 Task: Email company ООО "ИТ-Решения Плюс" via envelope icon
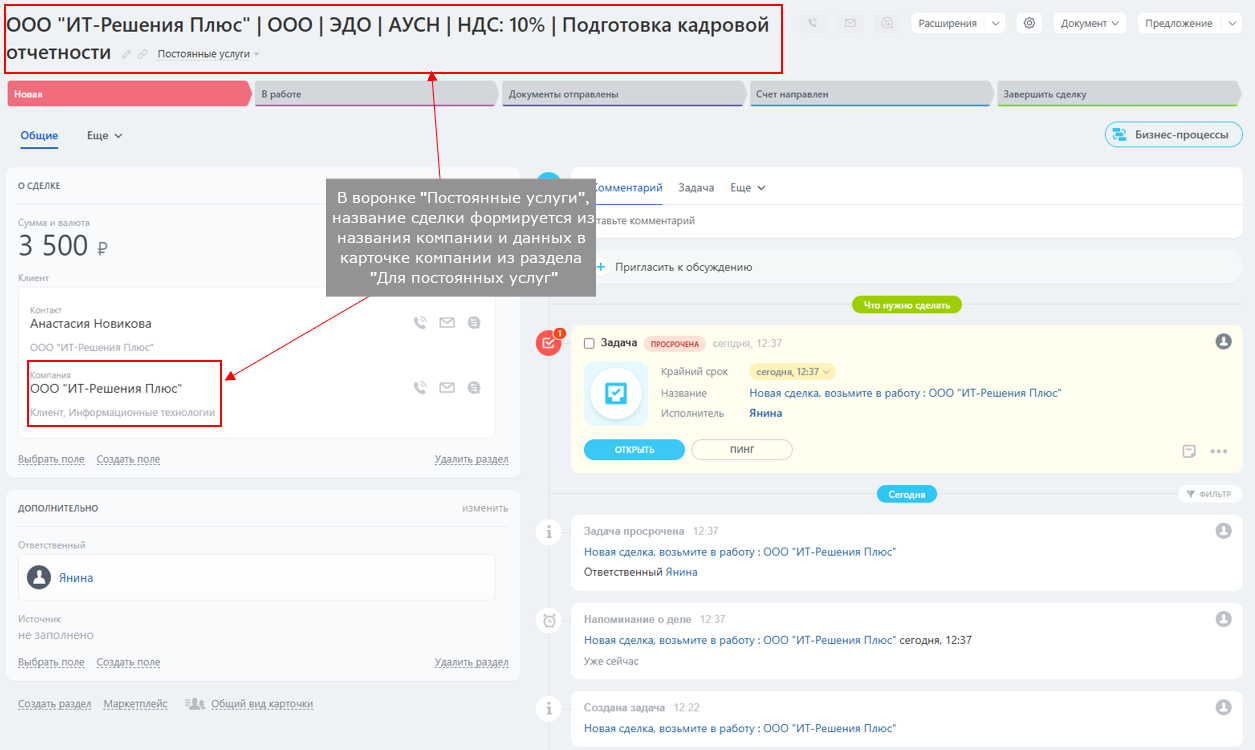point(447,388)
